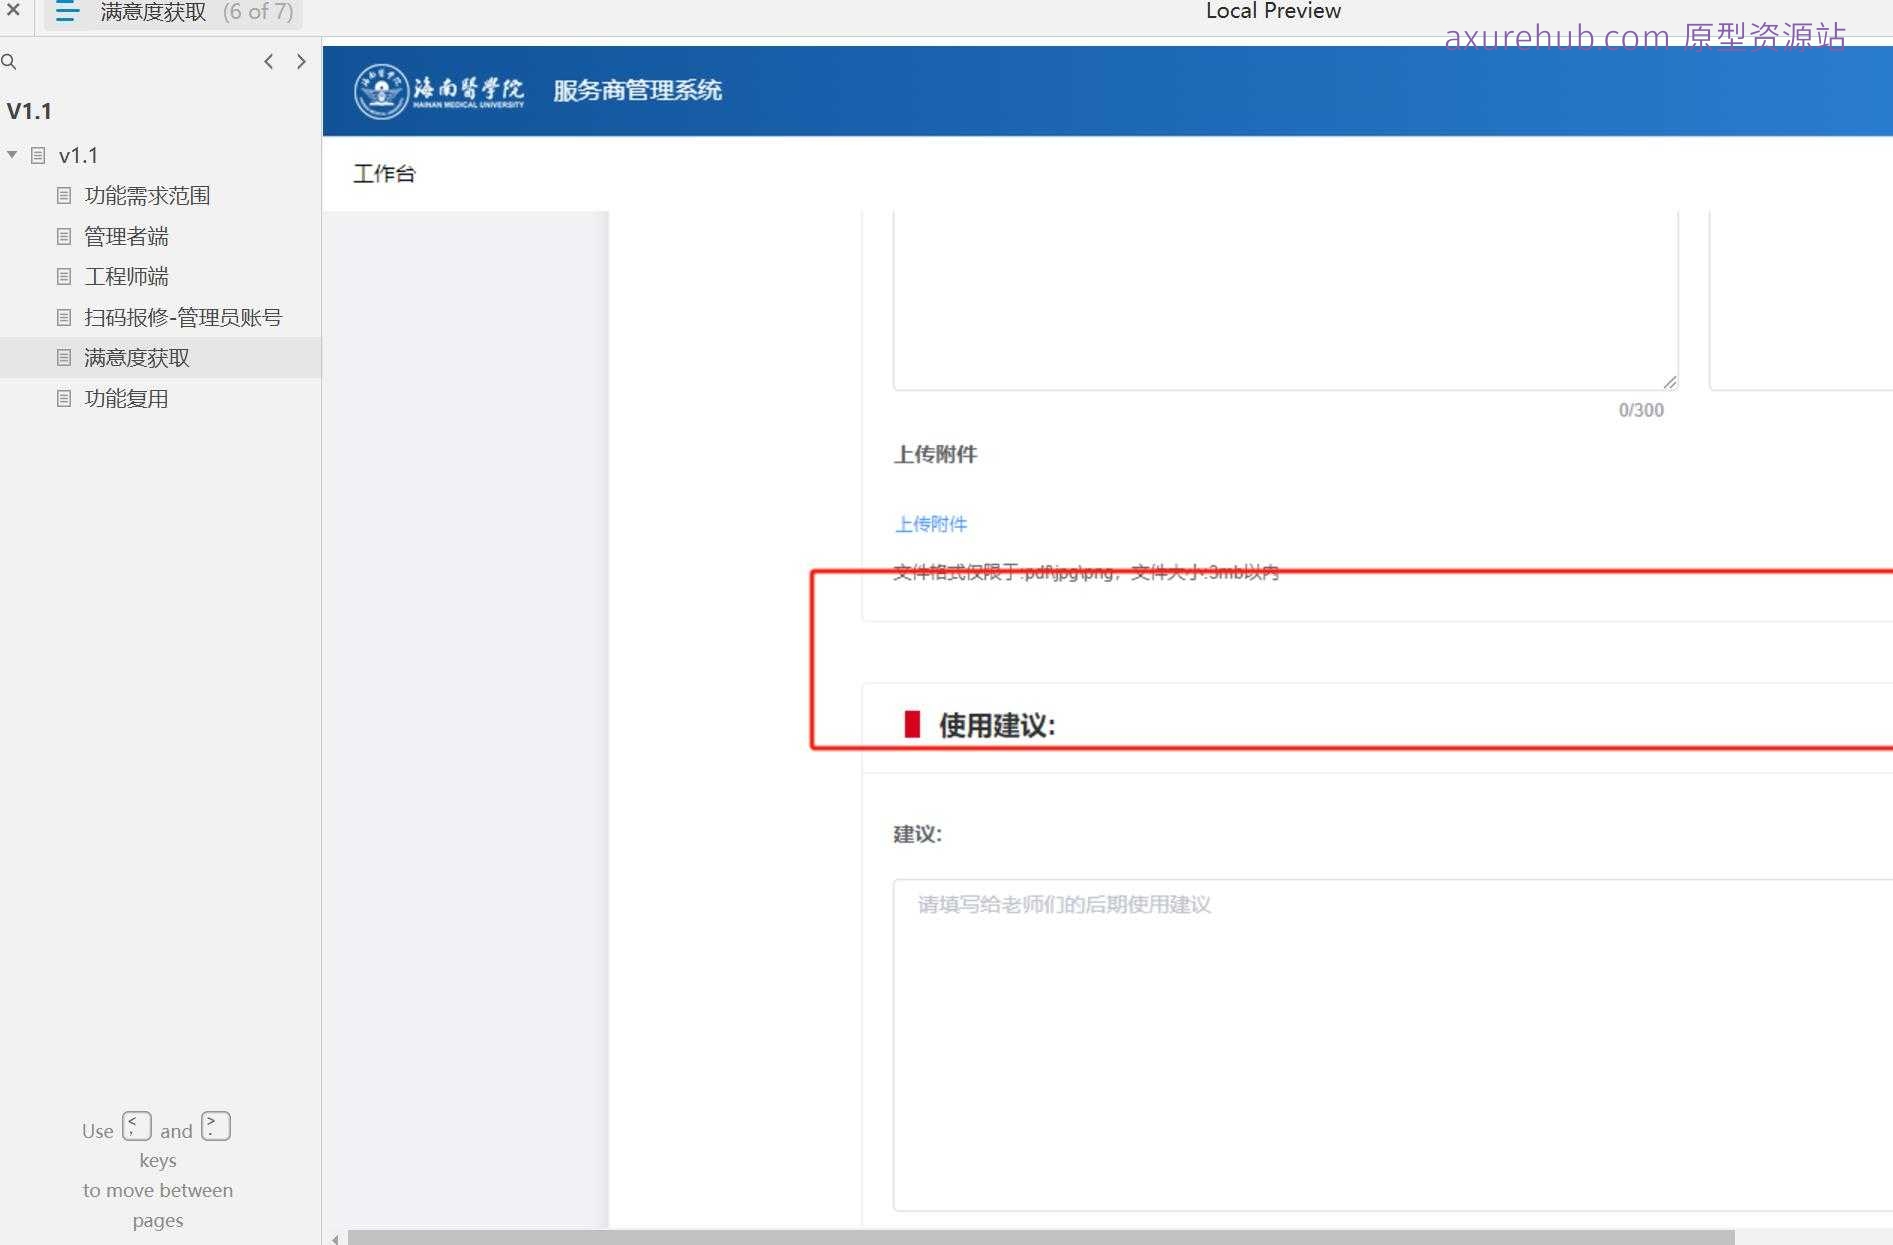
Task: Click the next page arrow
Action: click(301, 61)
